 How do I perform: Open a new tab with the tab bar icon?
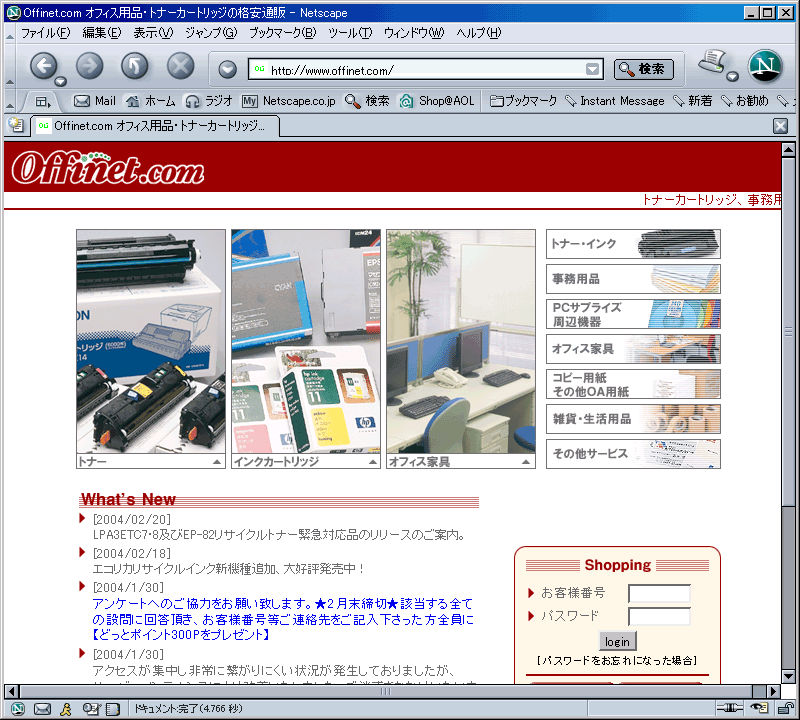pyautogui.click(x=16, y=125)
